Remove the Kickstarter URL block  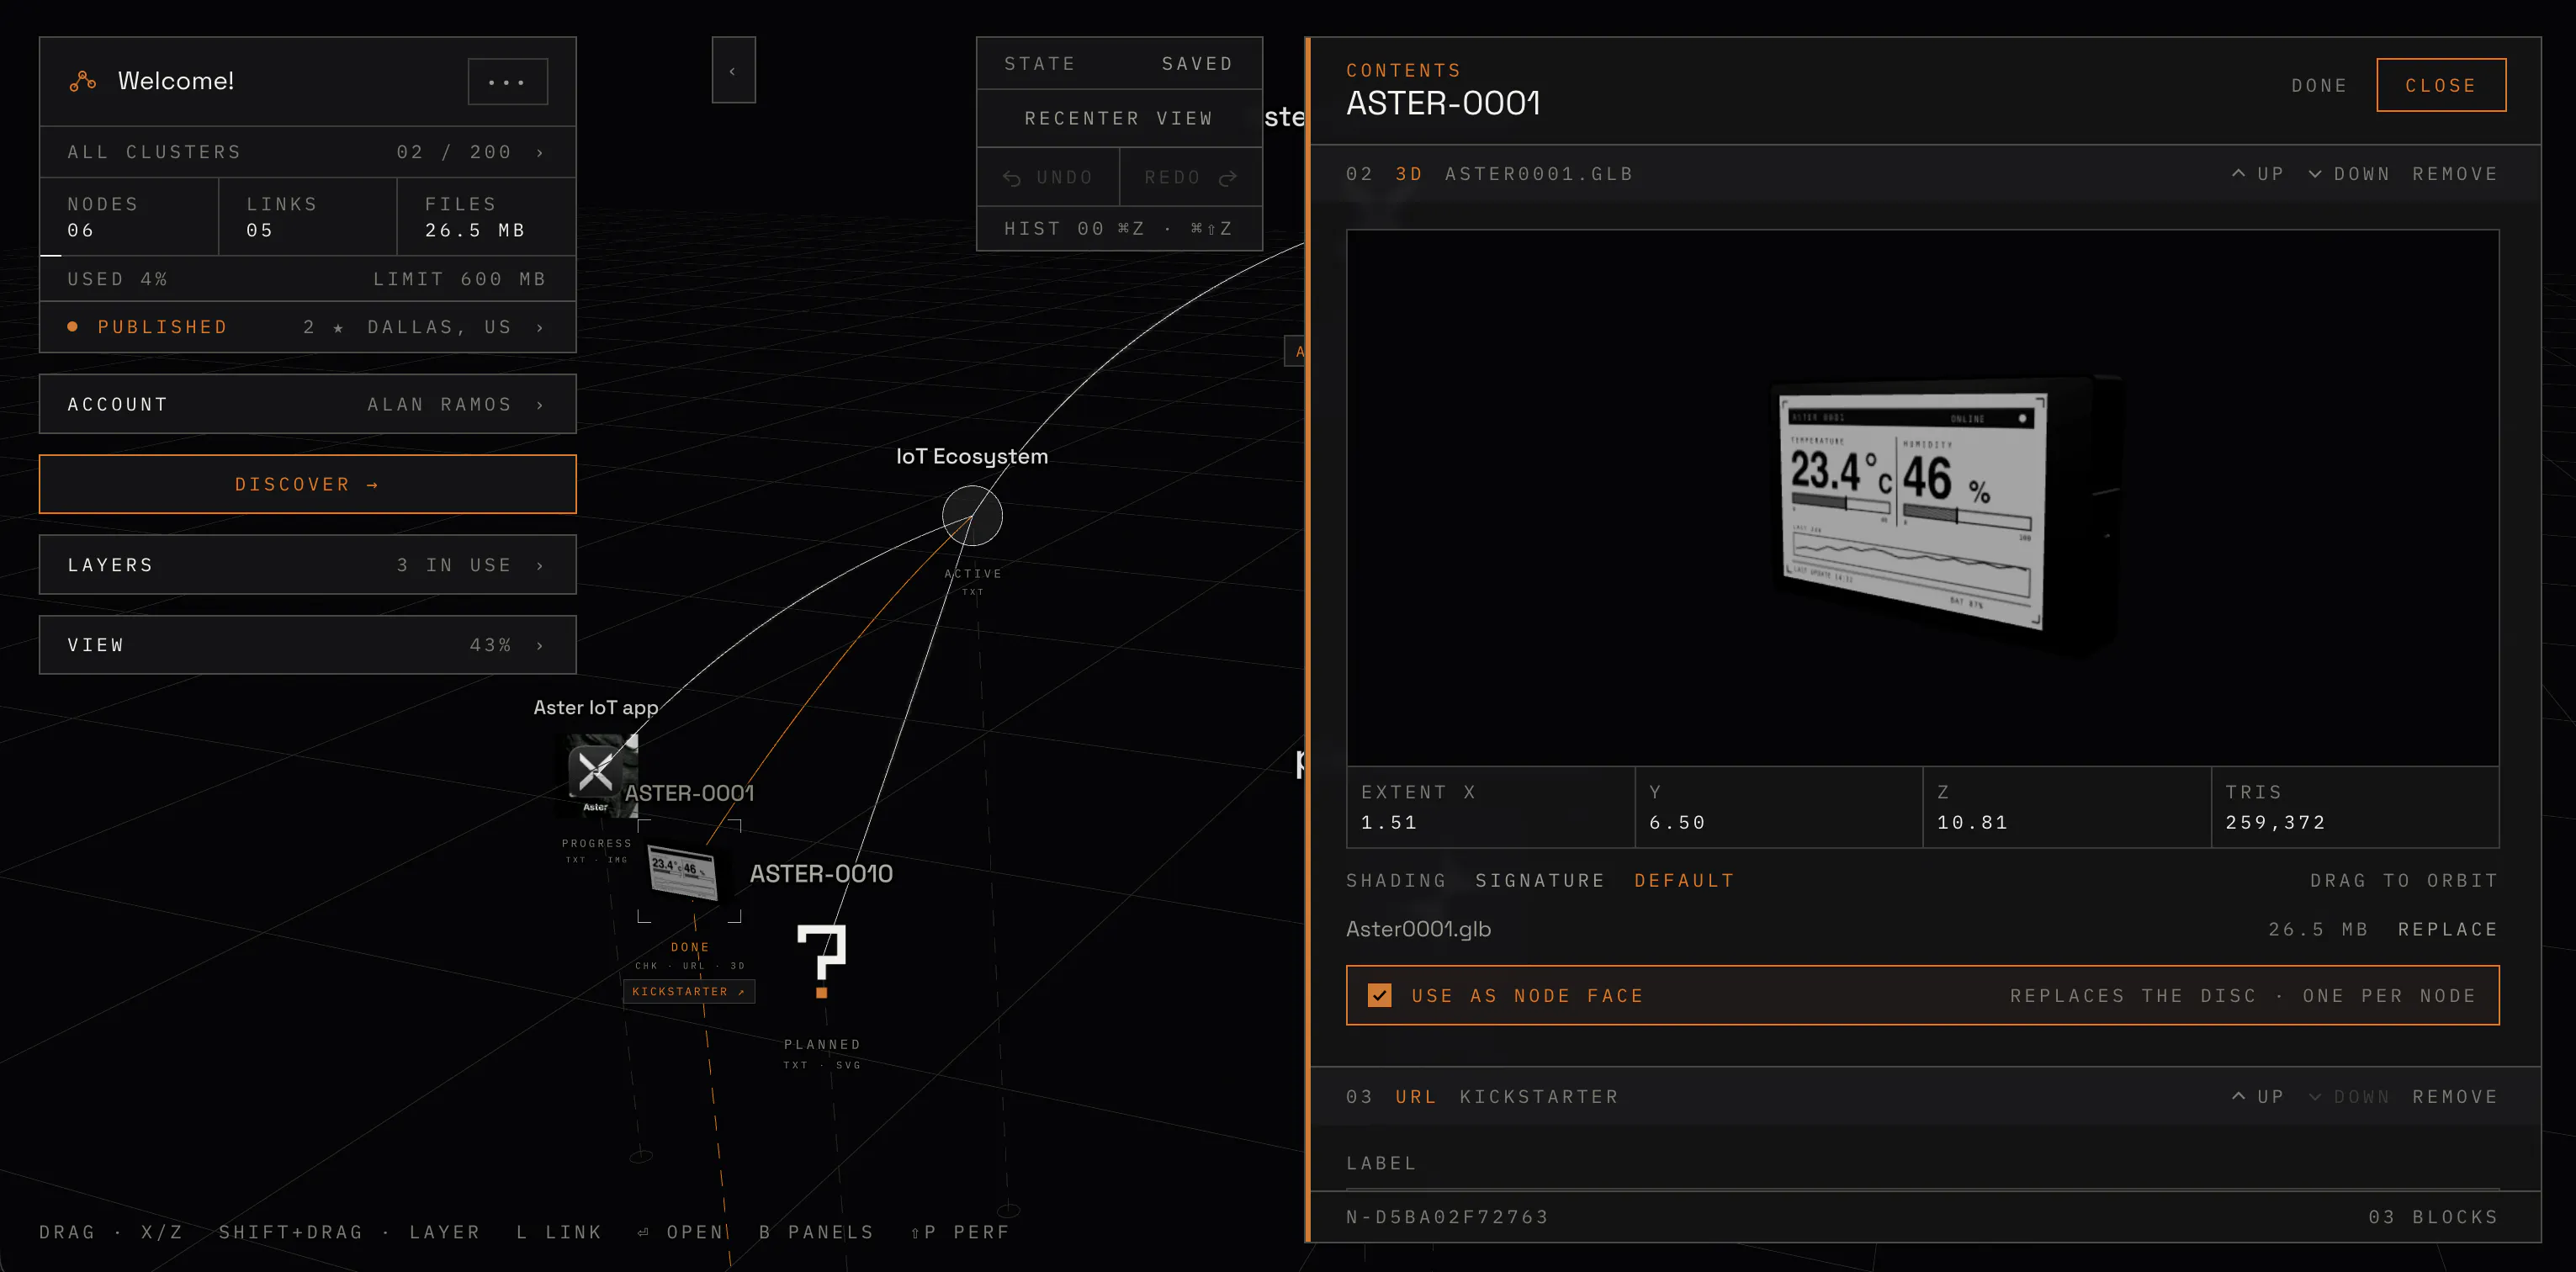point(2455,1097)
